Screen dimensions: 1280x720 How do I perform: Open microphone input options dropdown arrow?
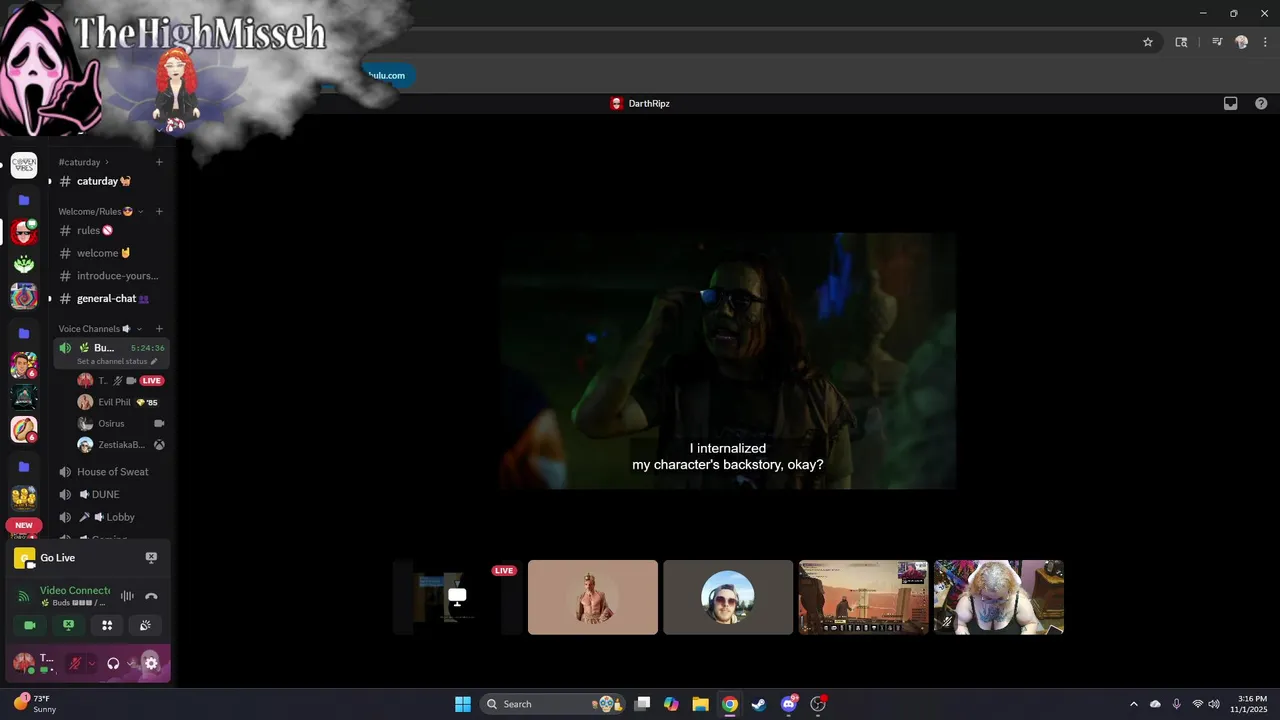pos(92,663)
